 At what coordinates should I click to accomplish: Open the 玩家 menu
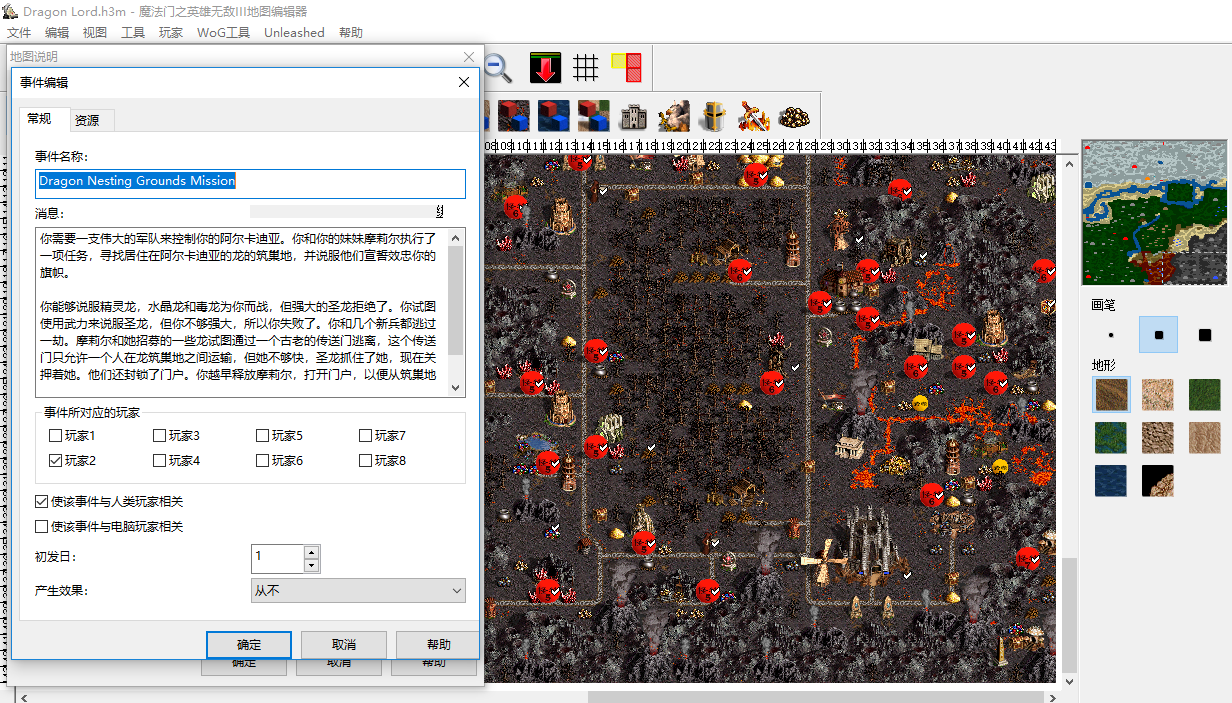pyautogui.click(x=171, y=33)
